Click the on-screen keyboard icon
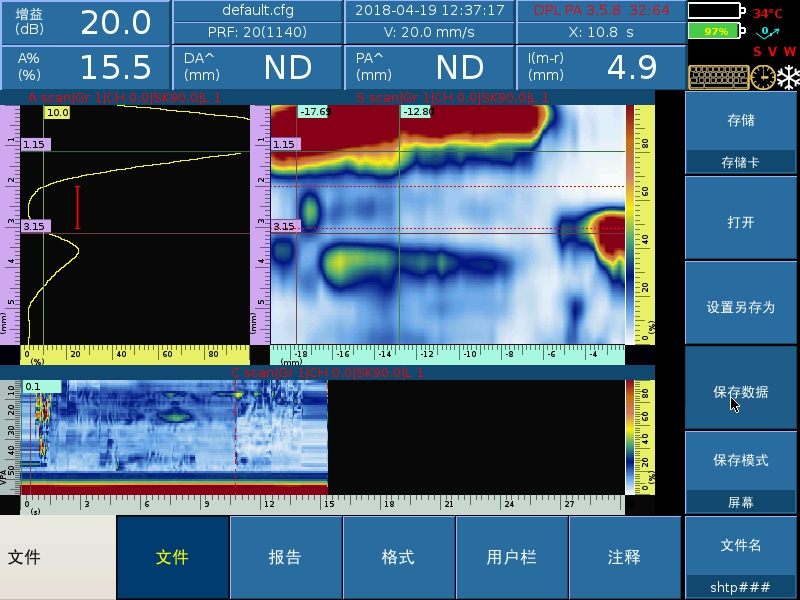Viewport: 800px width, 600px height. pos(717,77)
